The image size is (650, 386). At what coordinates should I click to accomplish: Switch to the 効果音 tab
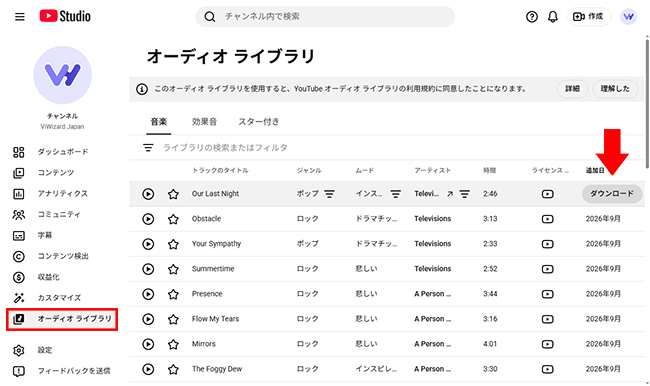coord(204,122)
